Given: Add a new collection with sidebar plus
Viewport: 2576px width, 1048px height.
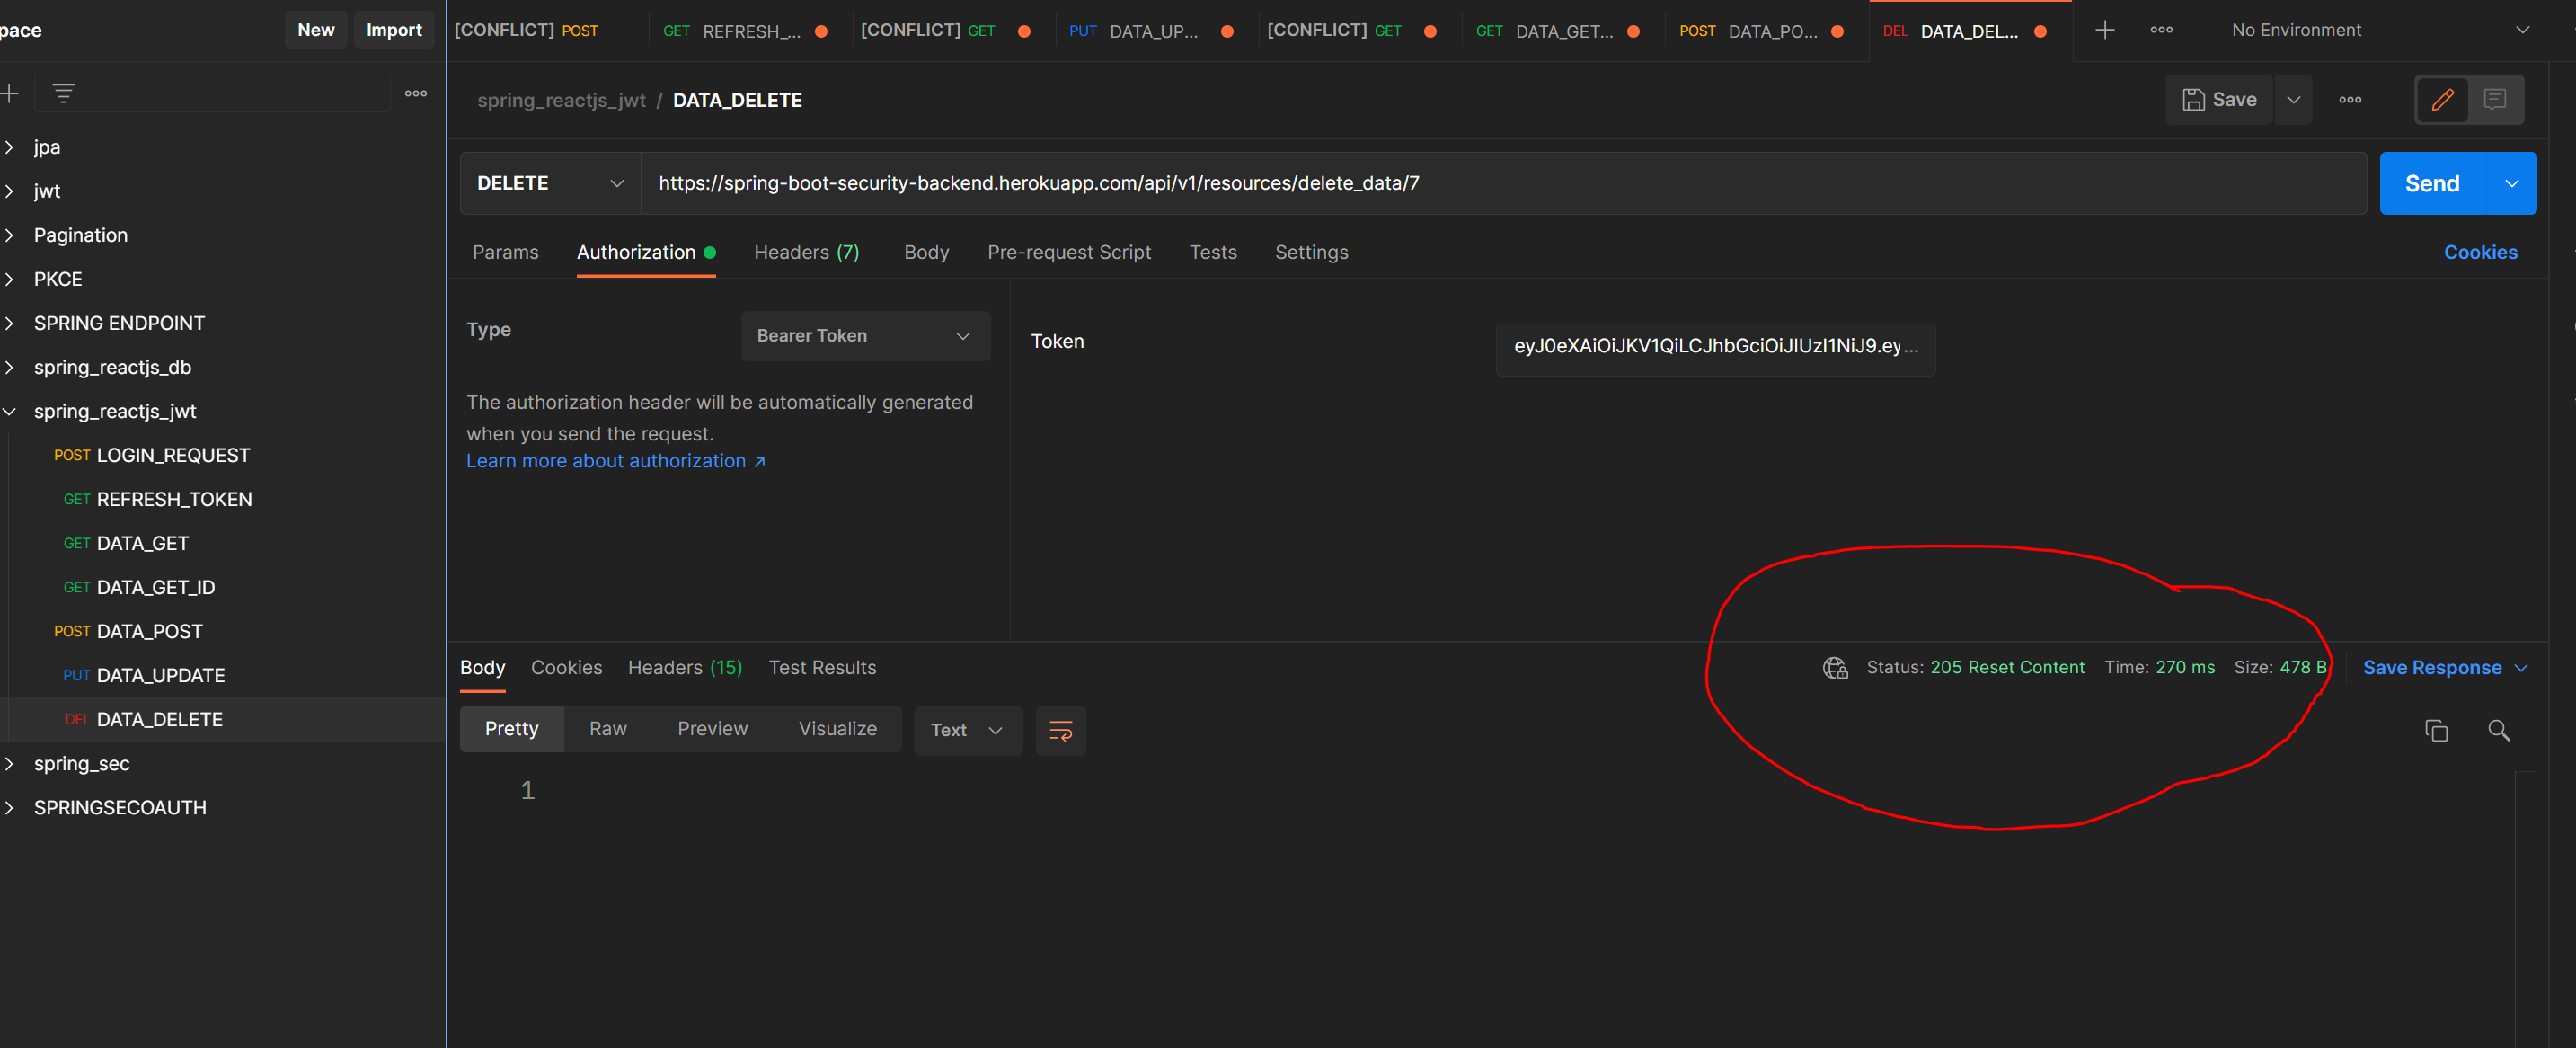Looking at the screenshot, I should tap(10, 94).
